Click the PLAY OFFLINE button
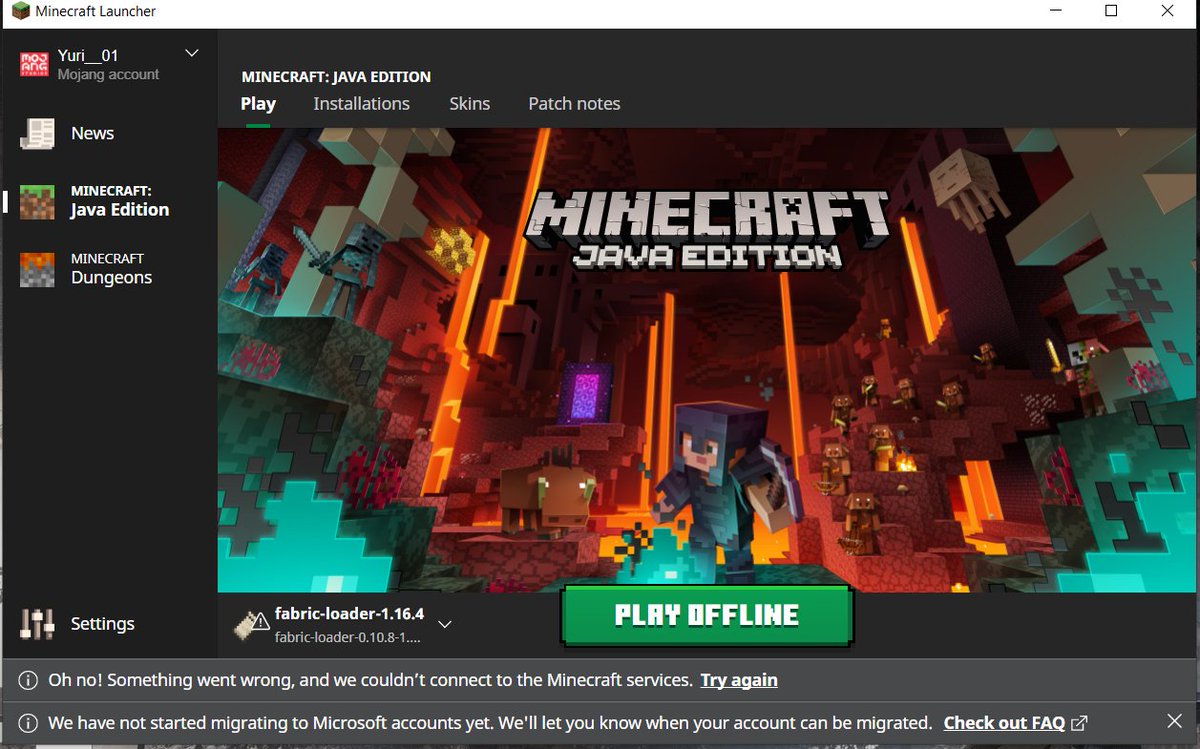Viewport: 1200px width, 749px height. coord(707,615)
